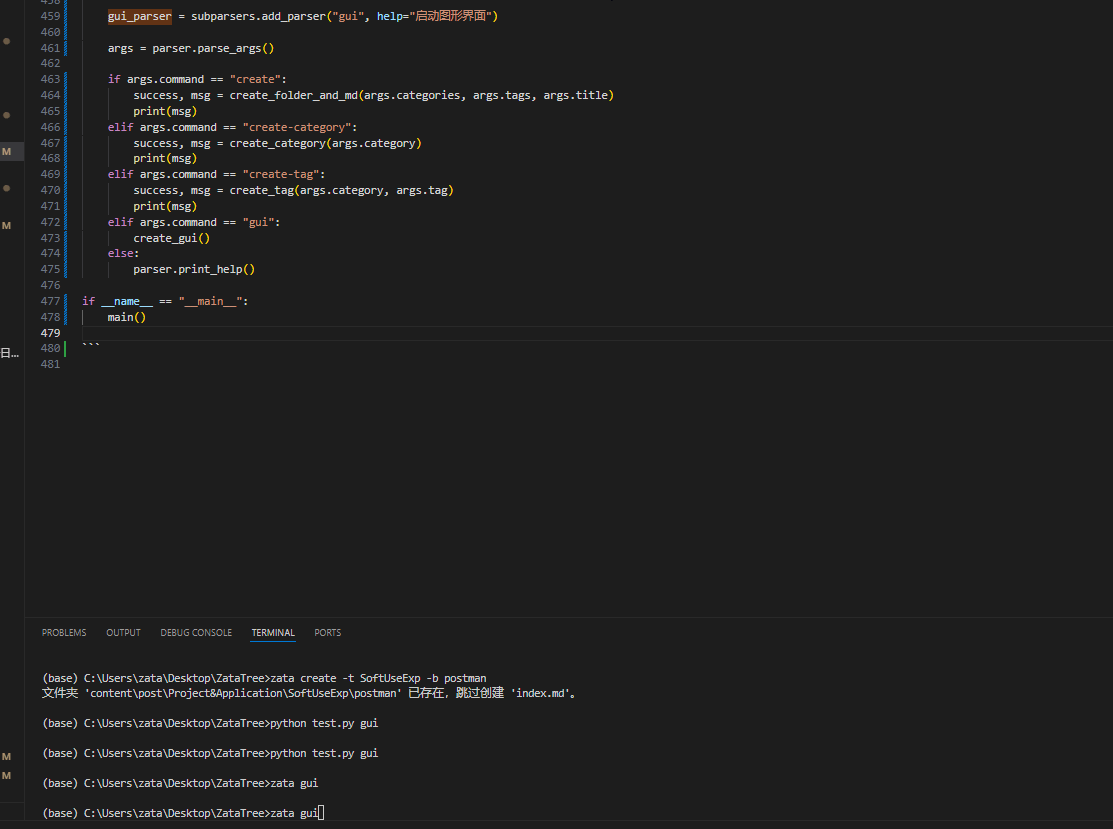
Task: Click the highlighted gui_parser variable
Action: click(140, 16)
